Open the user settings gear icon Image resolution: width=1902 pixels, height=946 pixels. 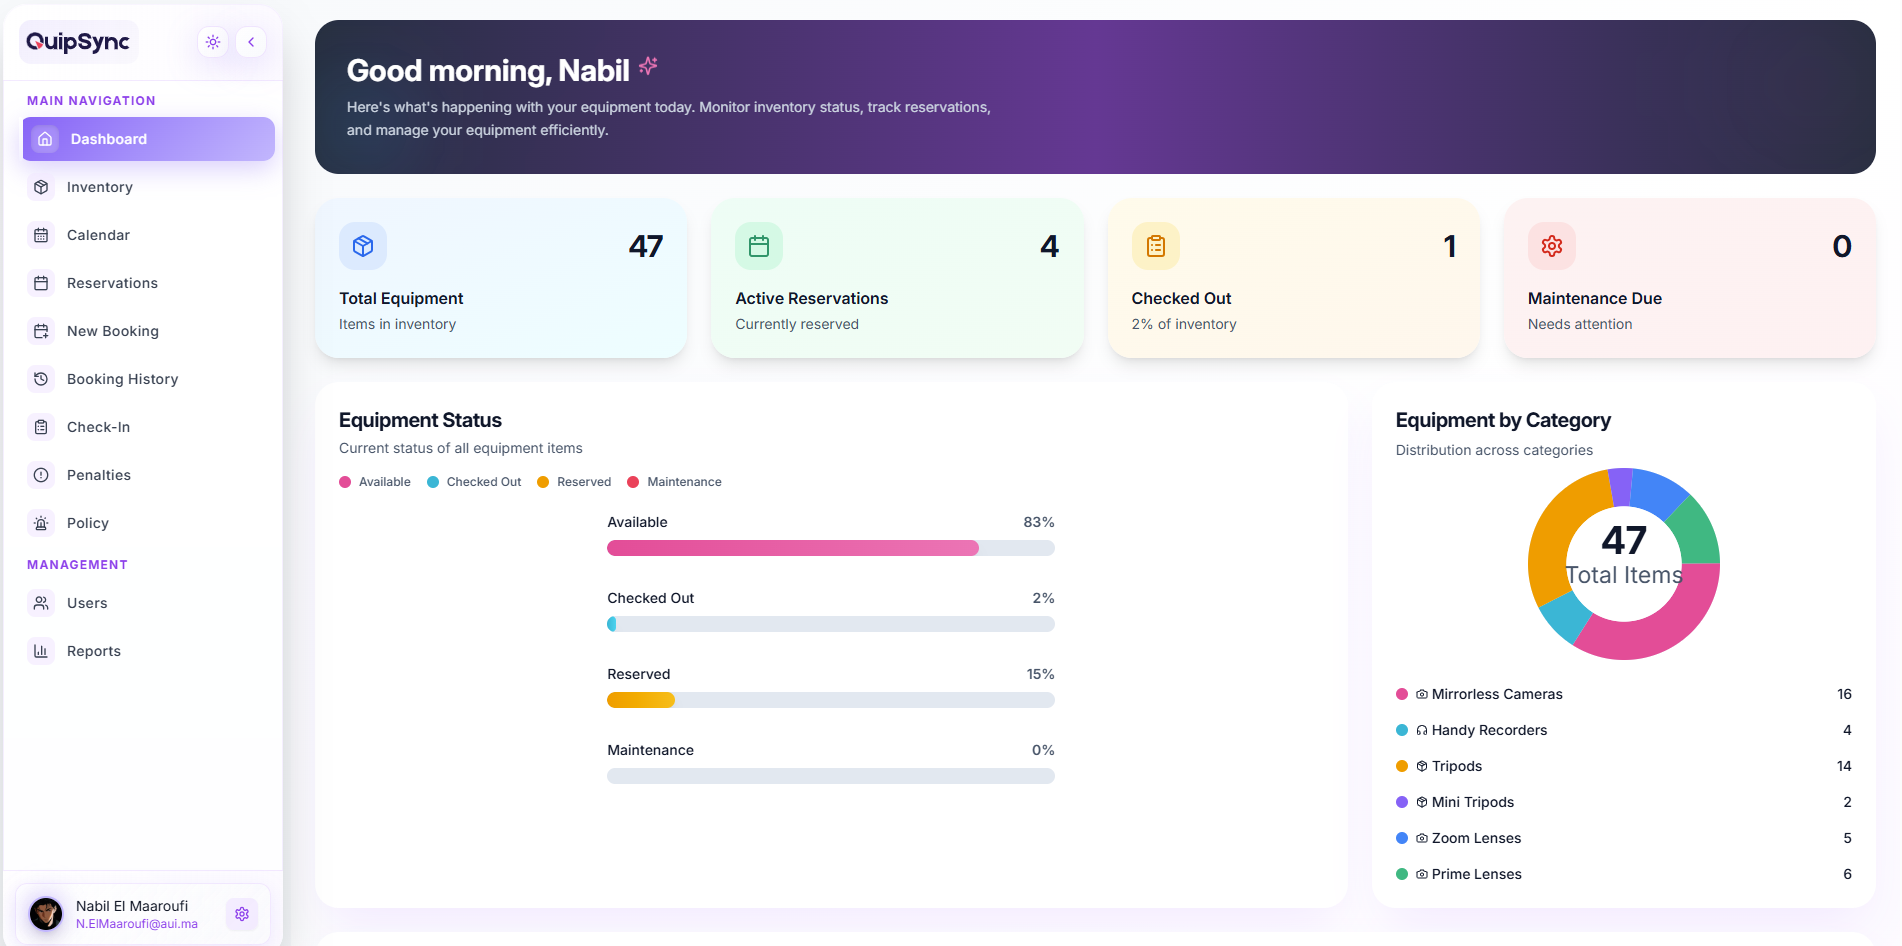(x=242, y=914)
